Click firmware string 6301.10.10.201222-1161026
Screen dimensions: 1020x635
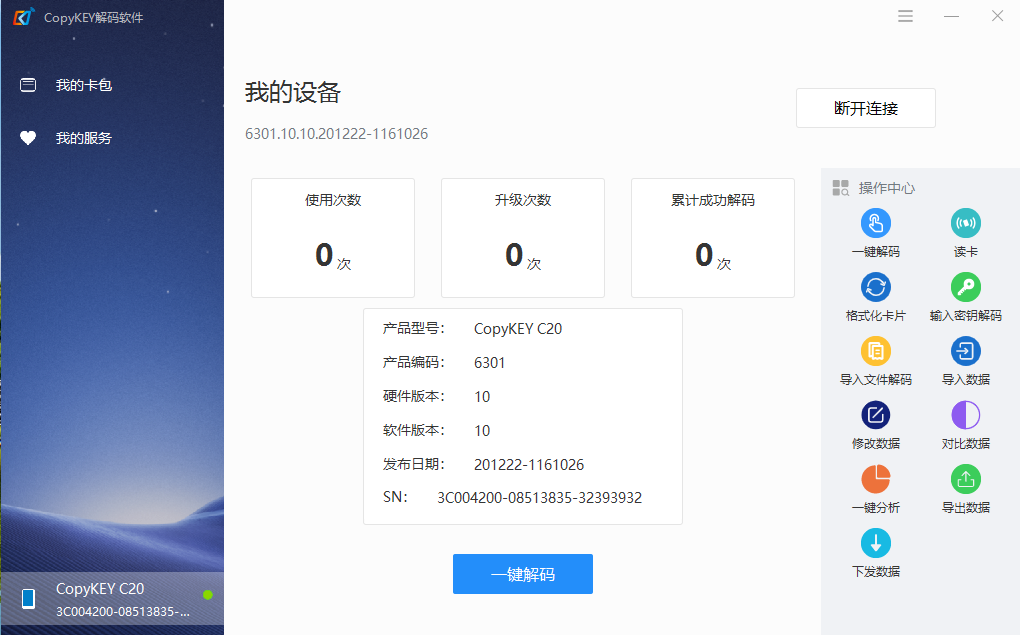(336, 134)
